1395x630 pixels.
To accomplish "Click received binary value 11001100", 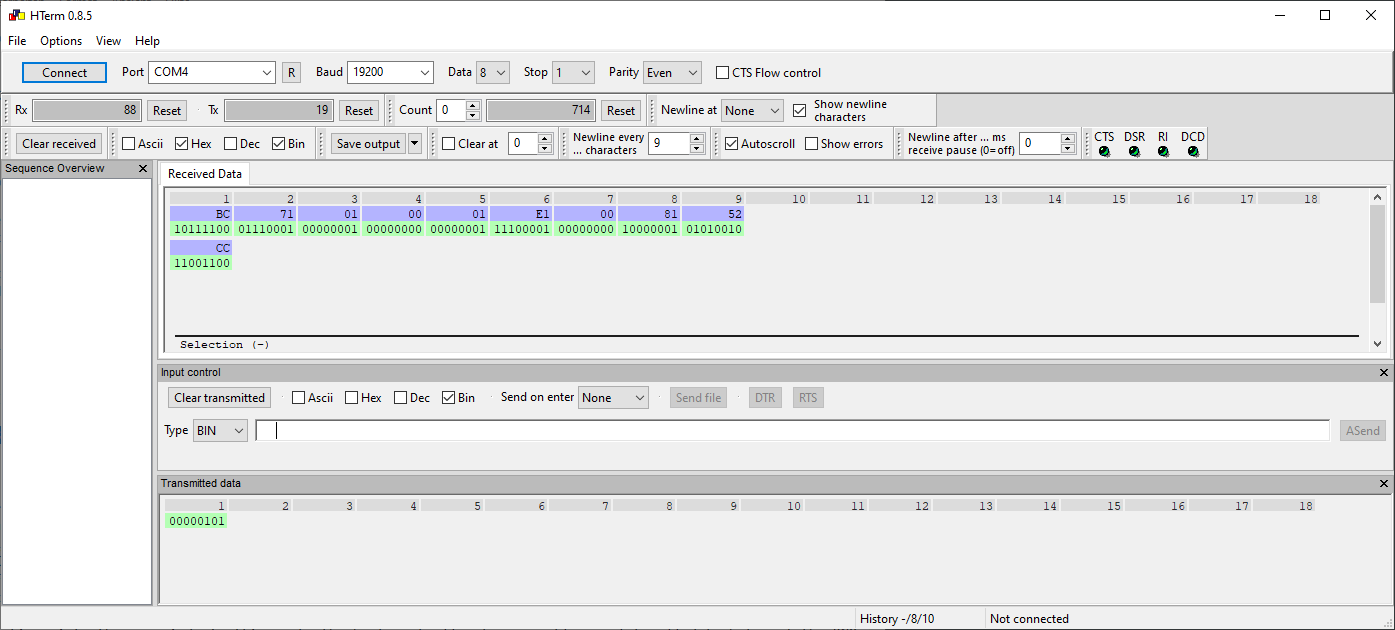I will click(201, 263).
